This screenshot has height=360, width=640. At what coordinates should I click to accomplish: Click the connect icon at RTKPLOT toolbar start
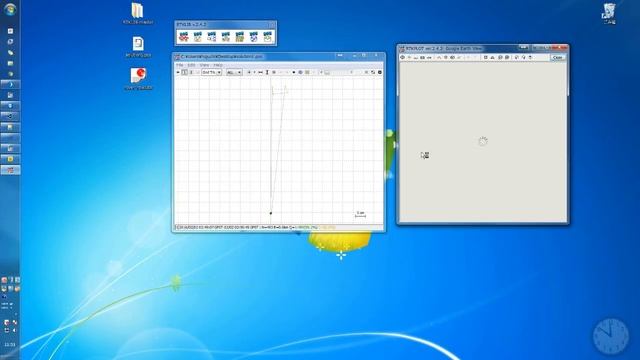point(178,72)
